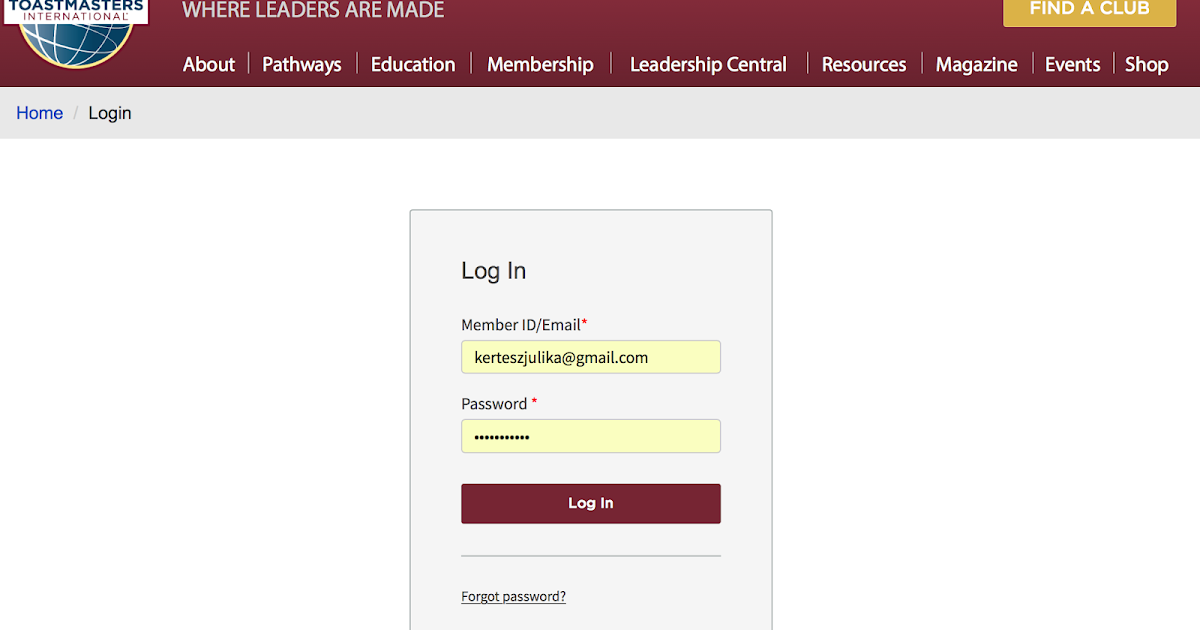
Task: Click the Password field label
Action: click(494, 404)
